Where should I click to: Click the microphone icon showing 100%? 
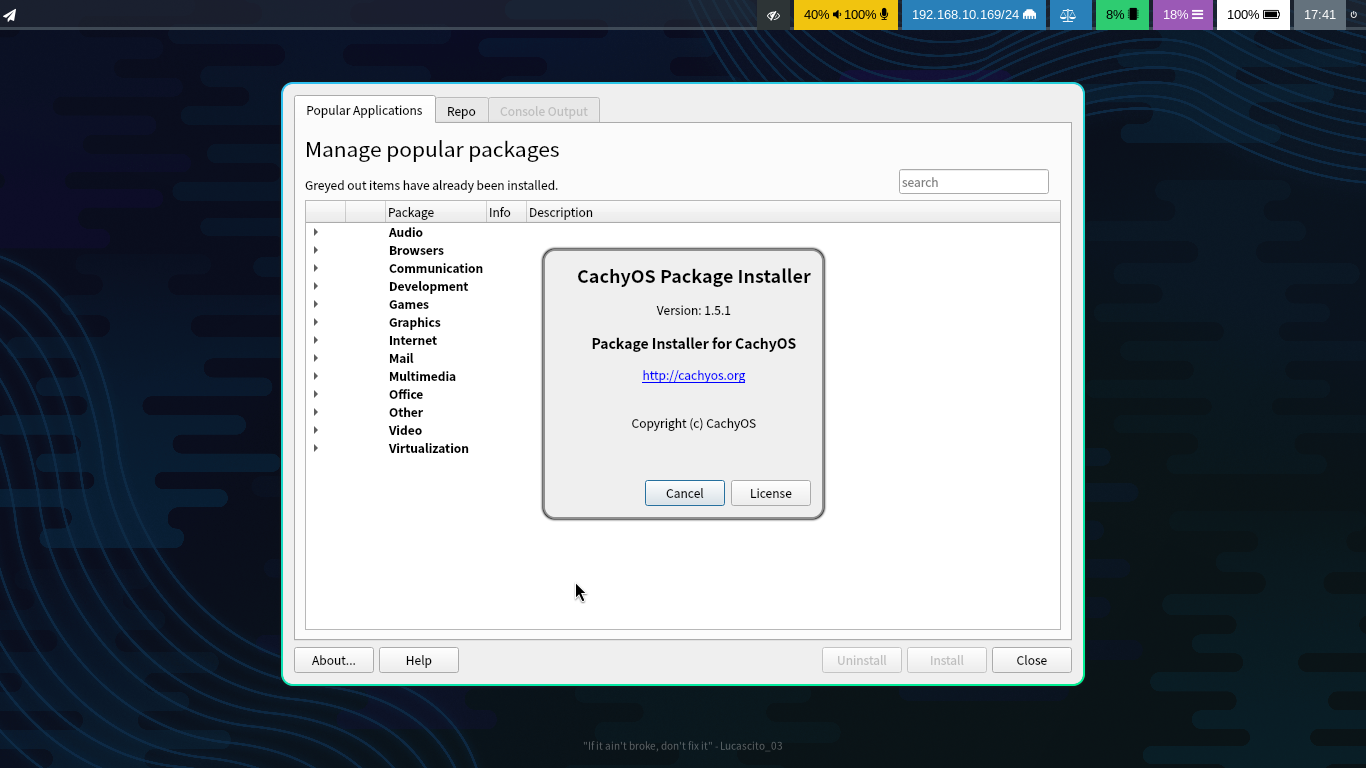pyautogui.click(x=884, y=15)
